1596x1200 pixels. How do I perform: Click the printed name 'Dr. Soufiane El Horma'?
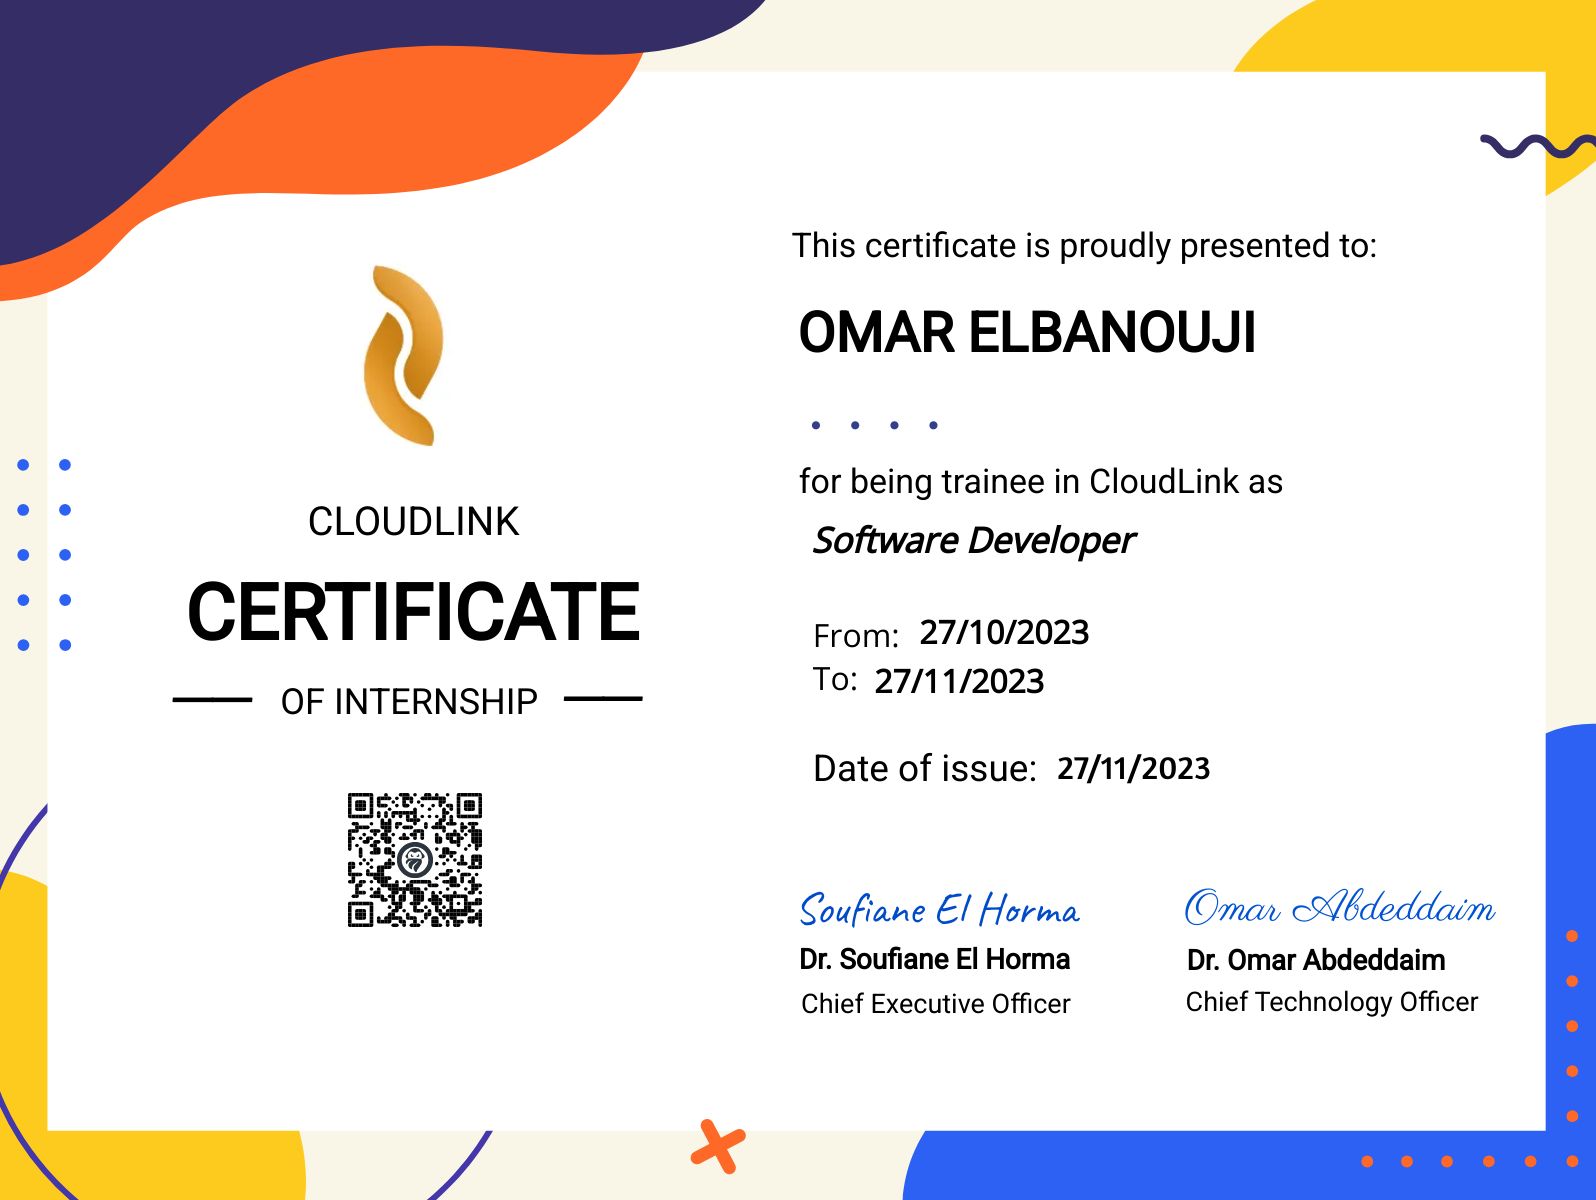click(x=934, y=960)
